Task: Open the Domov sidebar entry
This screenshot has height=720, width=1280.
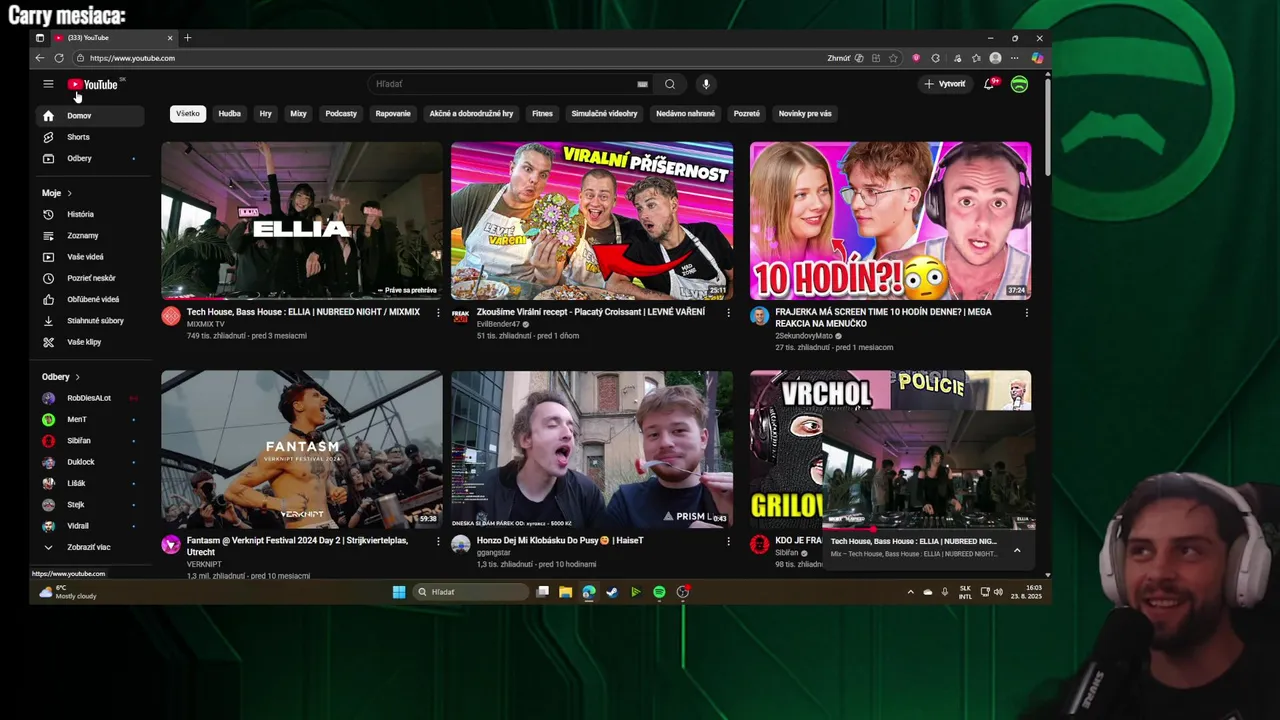Action: point(91,116)
